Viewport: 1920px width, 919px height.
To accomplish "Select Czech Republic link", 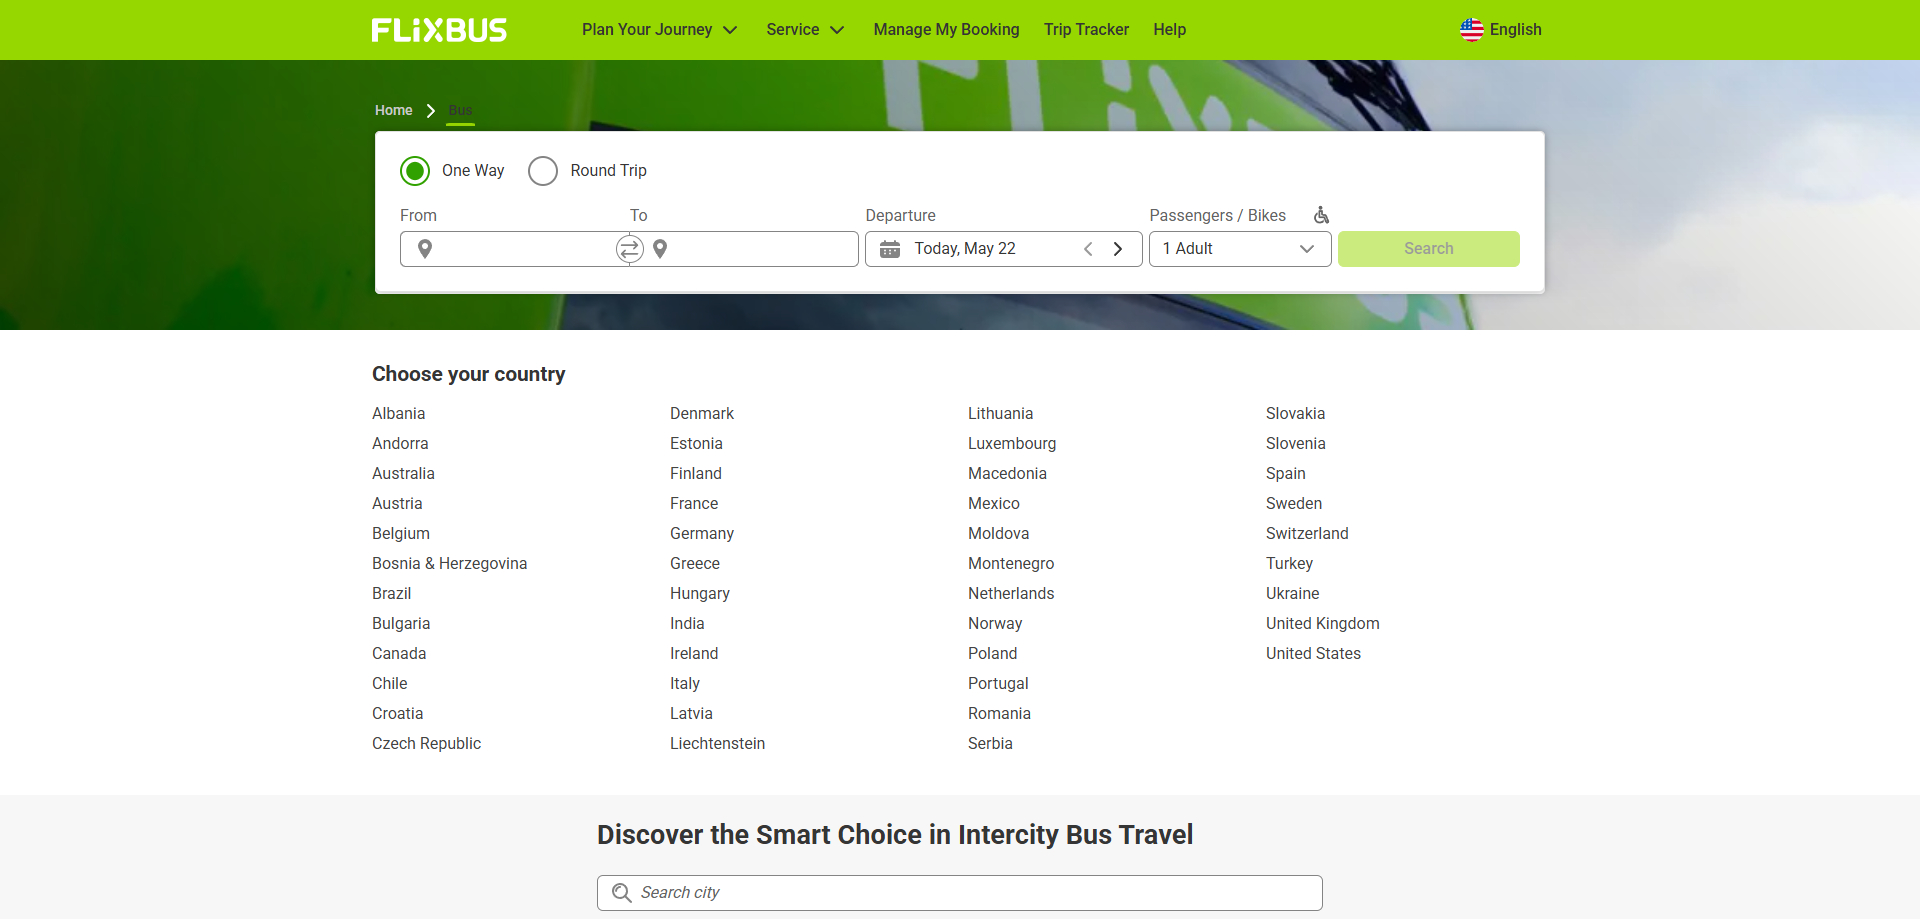I will click(x=426, y=744).
